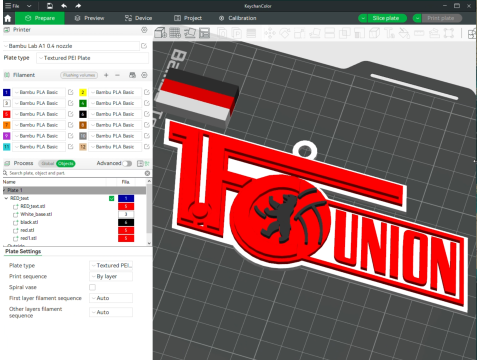Switch to the Device tab
480x360 pixels.
[138, 18]
